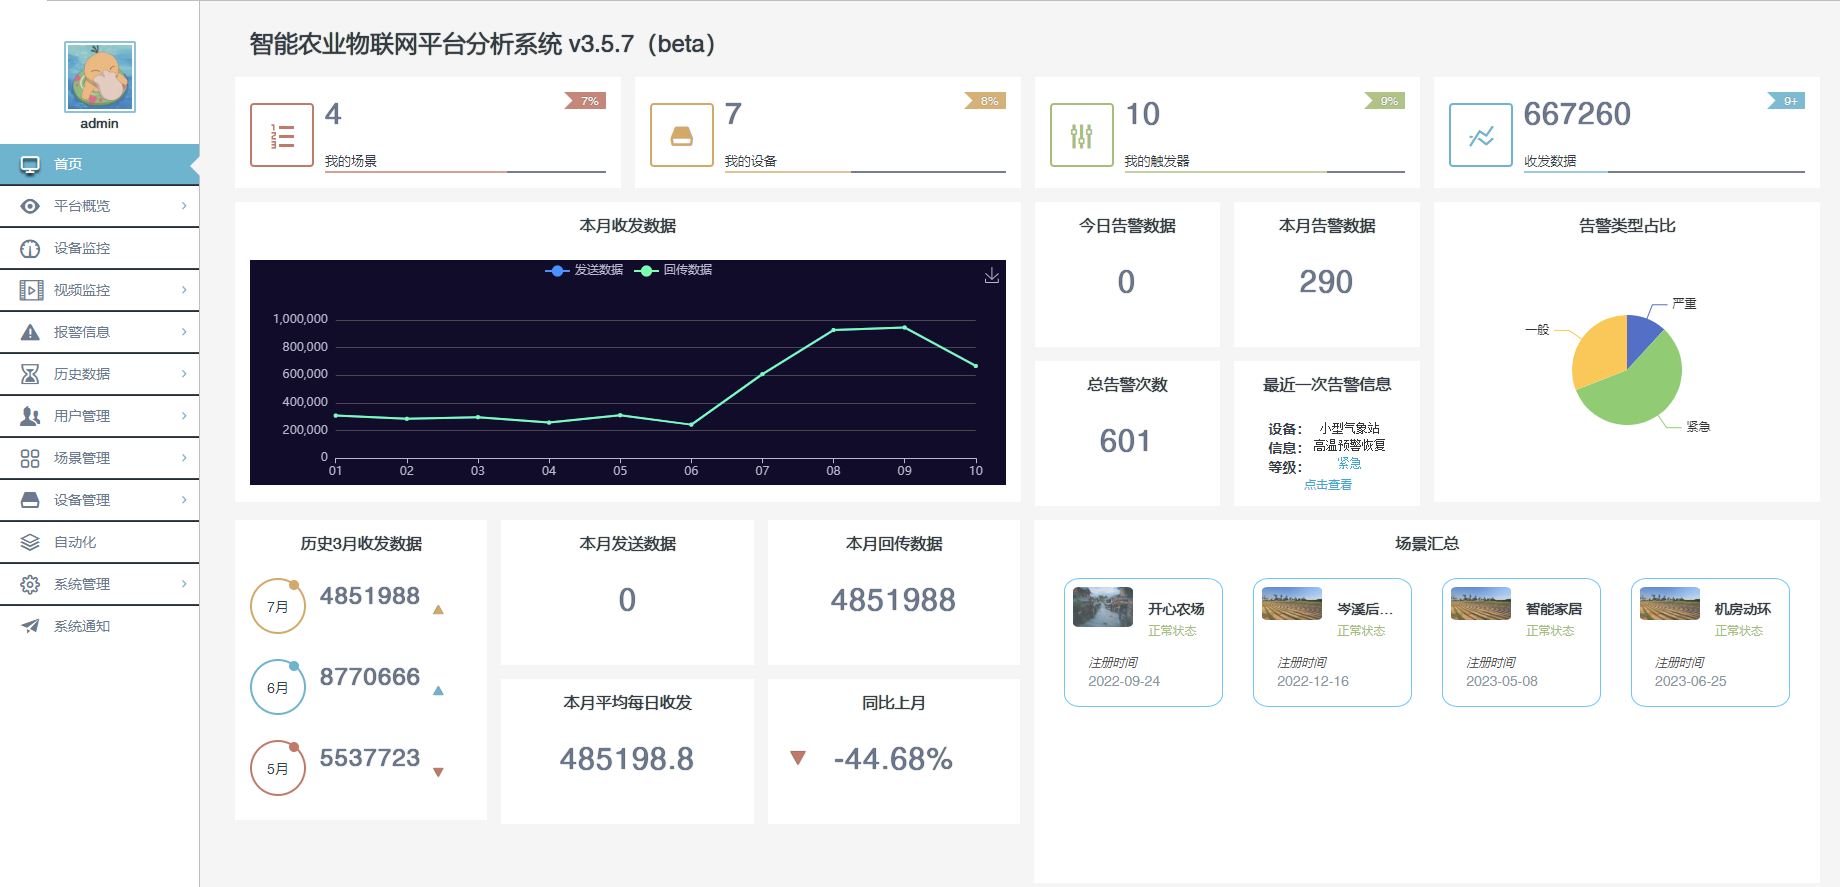Click the 5月 circle badge
The width and height of the screenshot is (1840, 887).
277,768
